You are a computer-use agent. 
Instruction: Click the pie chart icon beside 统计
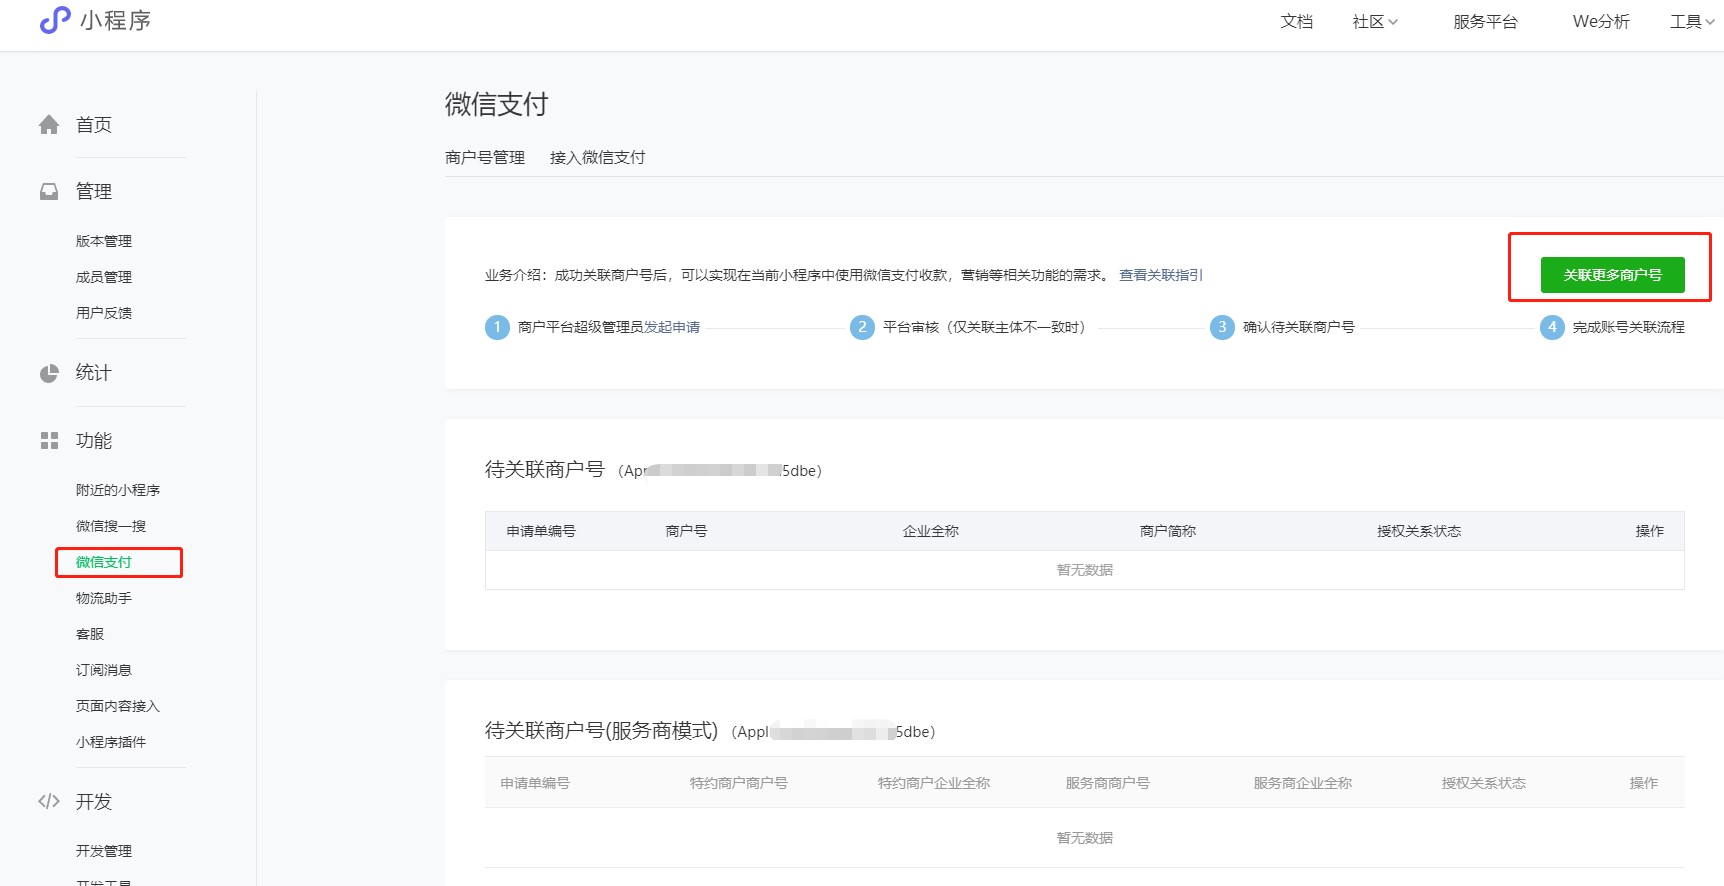pyautogui.click(x=49, y=373)
